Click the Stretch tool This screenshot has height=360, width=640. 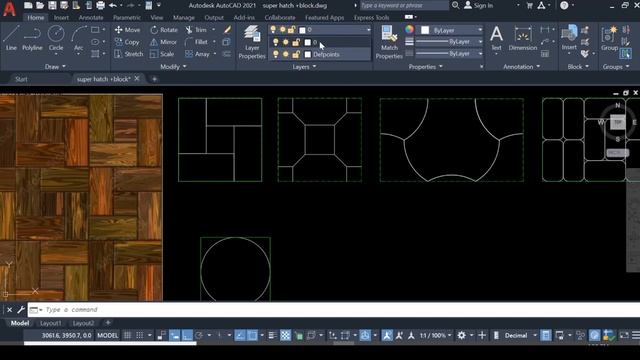[129, 54]
